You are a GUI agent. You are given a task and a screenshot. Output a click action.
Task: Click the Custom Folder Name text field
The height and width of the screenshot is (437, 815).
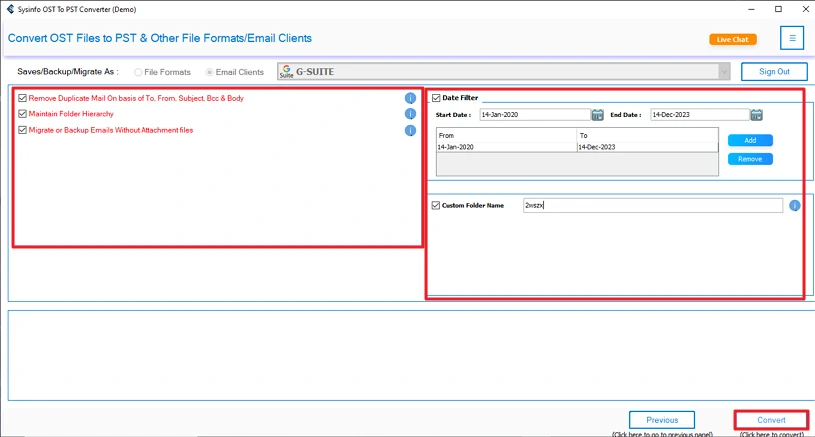coord(653,205)
